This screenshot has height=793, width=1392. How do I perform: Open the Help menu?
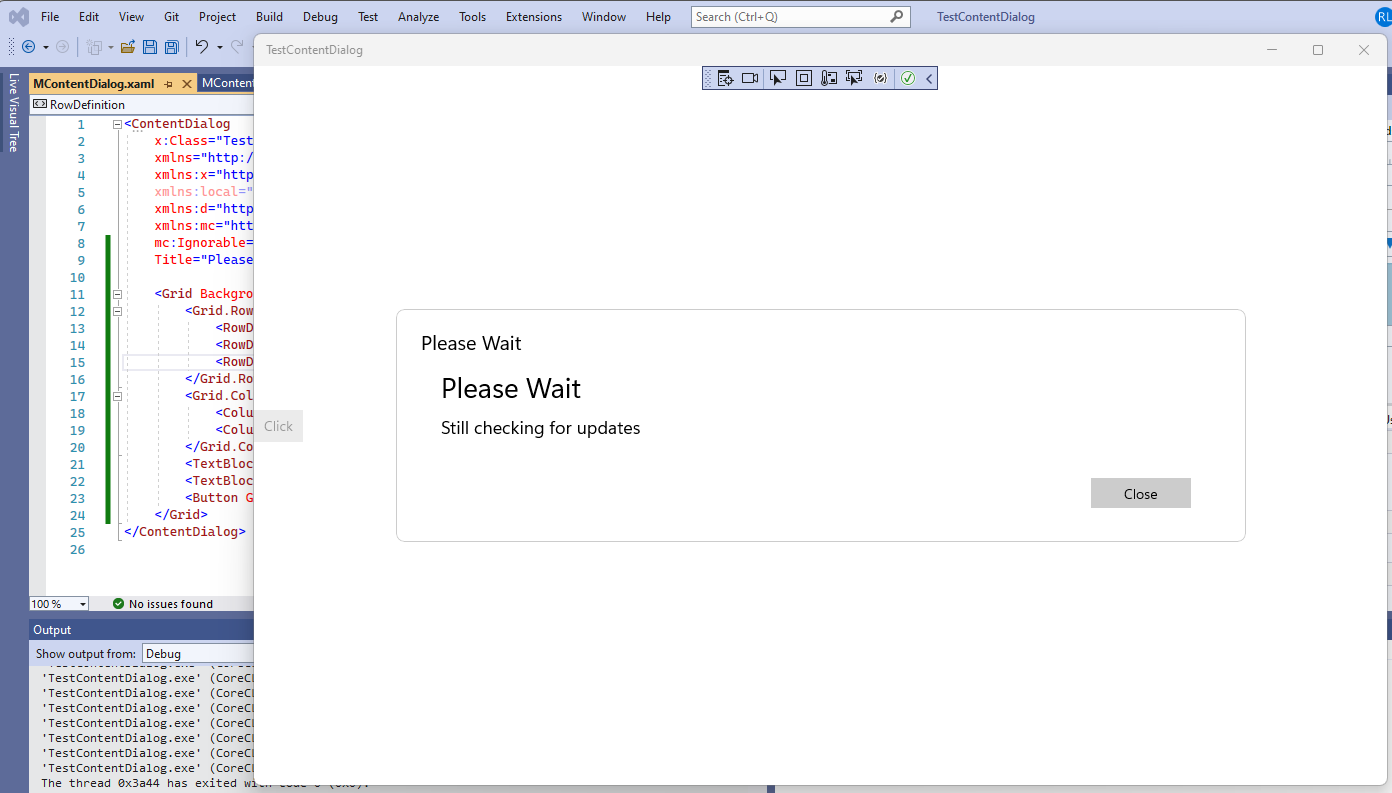point(659,17)
